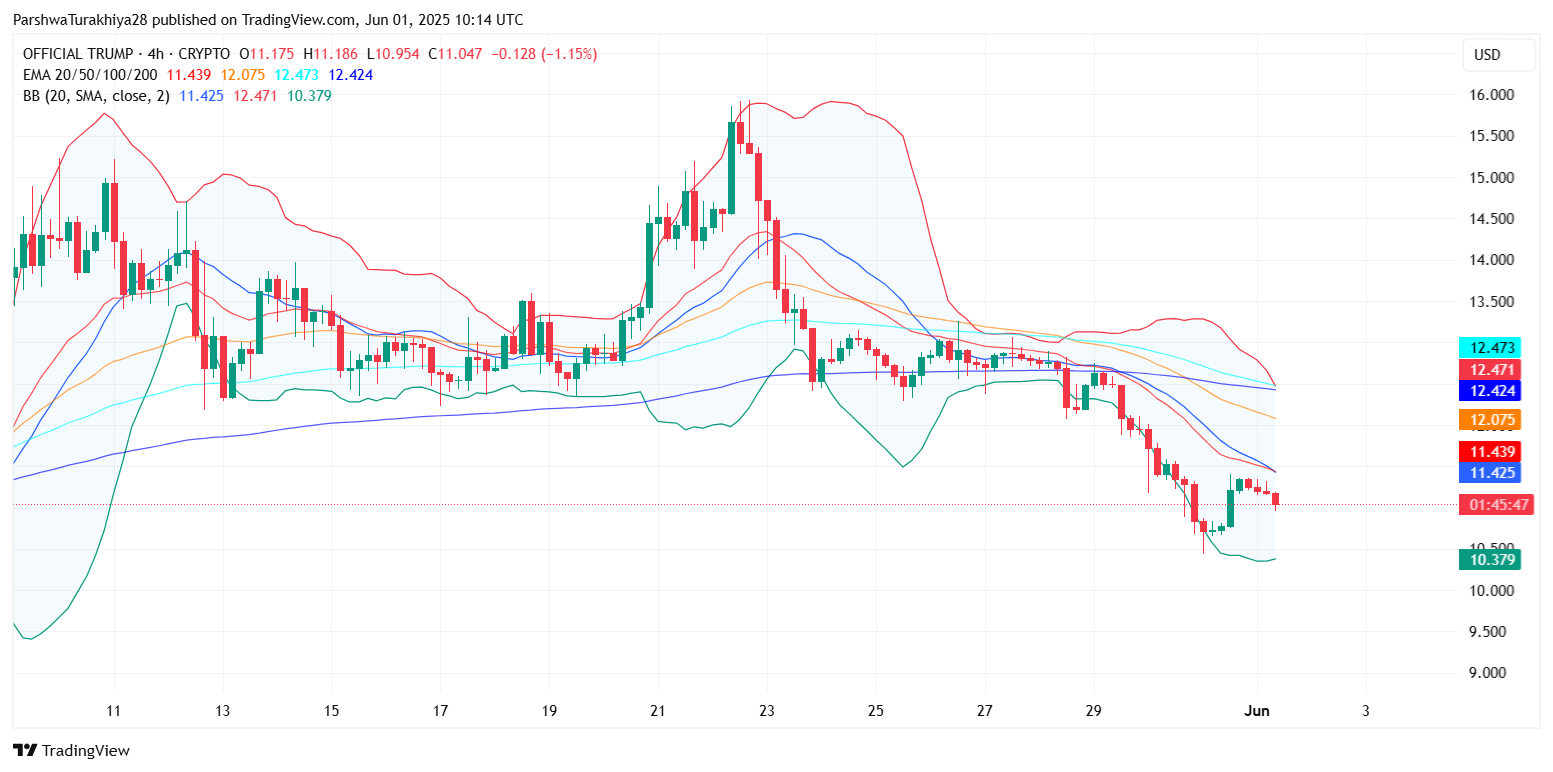Click EMA legend value 11.439
The image size is (1553, 772).
coord(189,75)
